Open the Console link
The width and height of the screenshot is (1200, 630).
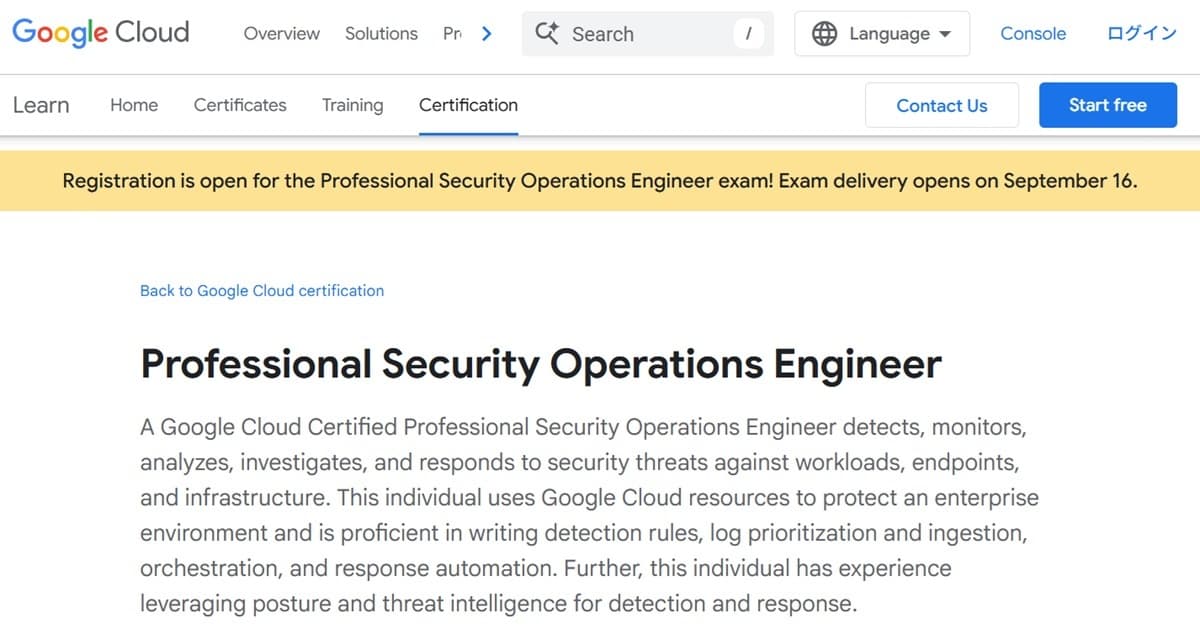coord(1033,33)
